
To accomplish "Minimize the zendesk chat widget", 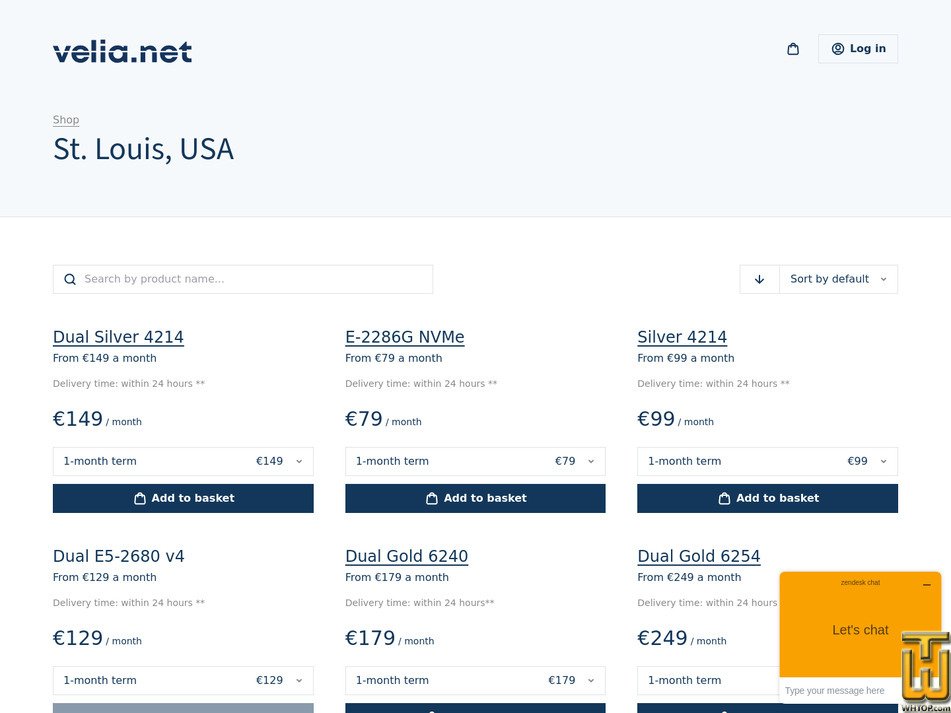I will pos(926,584).
